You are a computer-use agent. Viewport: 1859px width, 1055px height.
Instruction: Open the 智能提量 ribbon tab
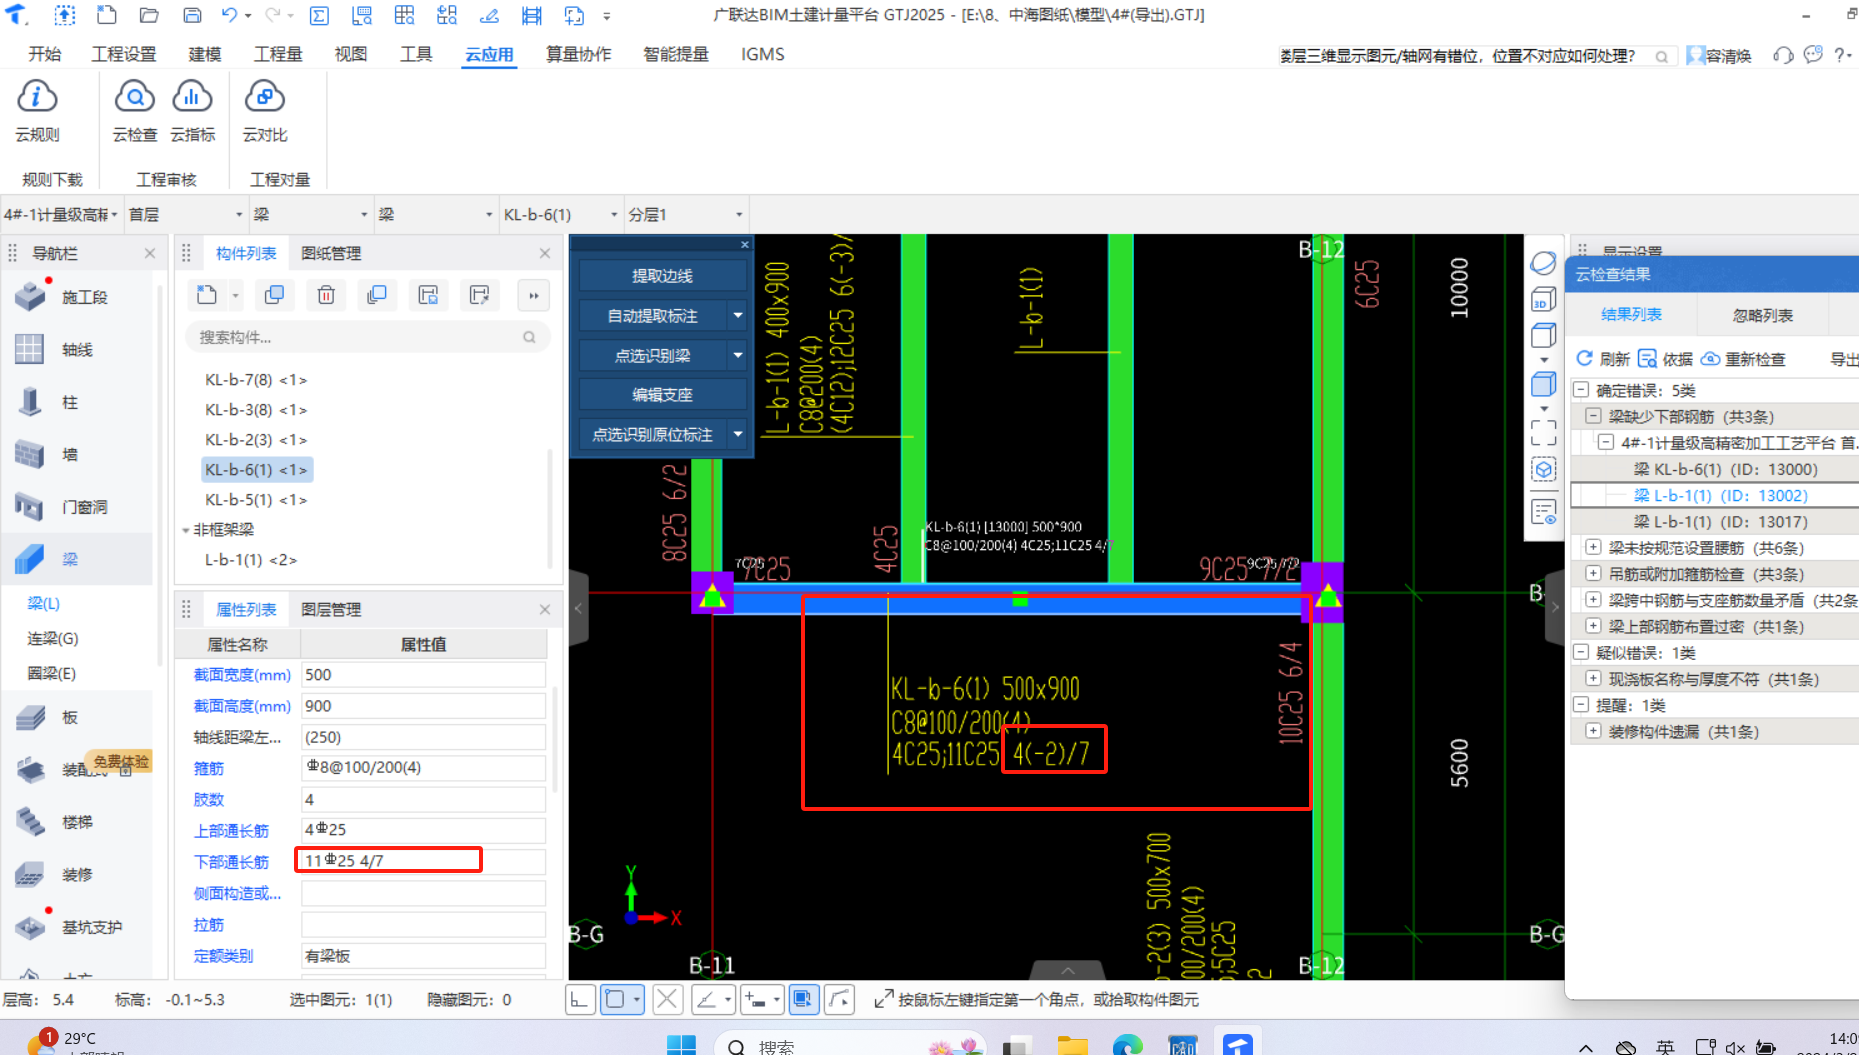[676, 54]
